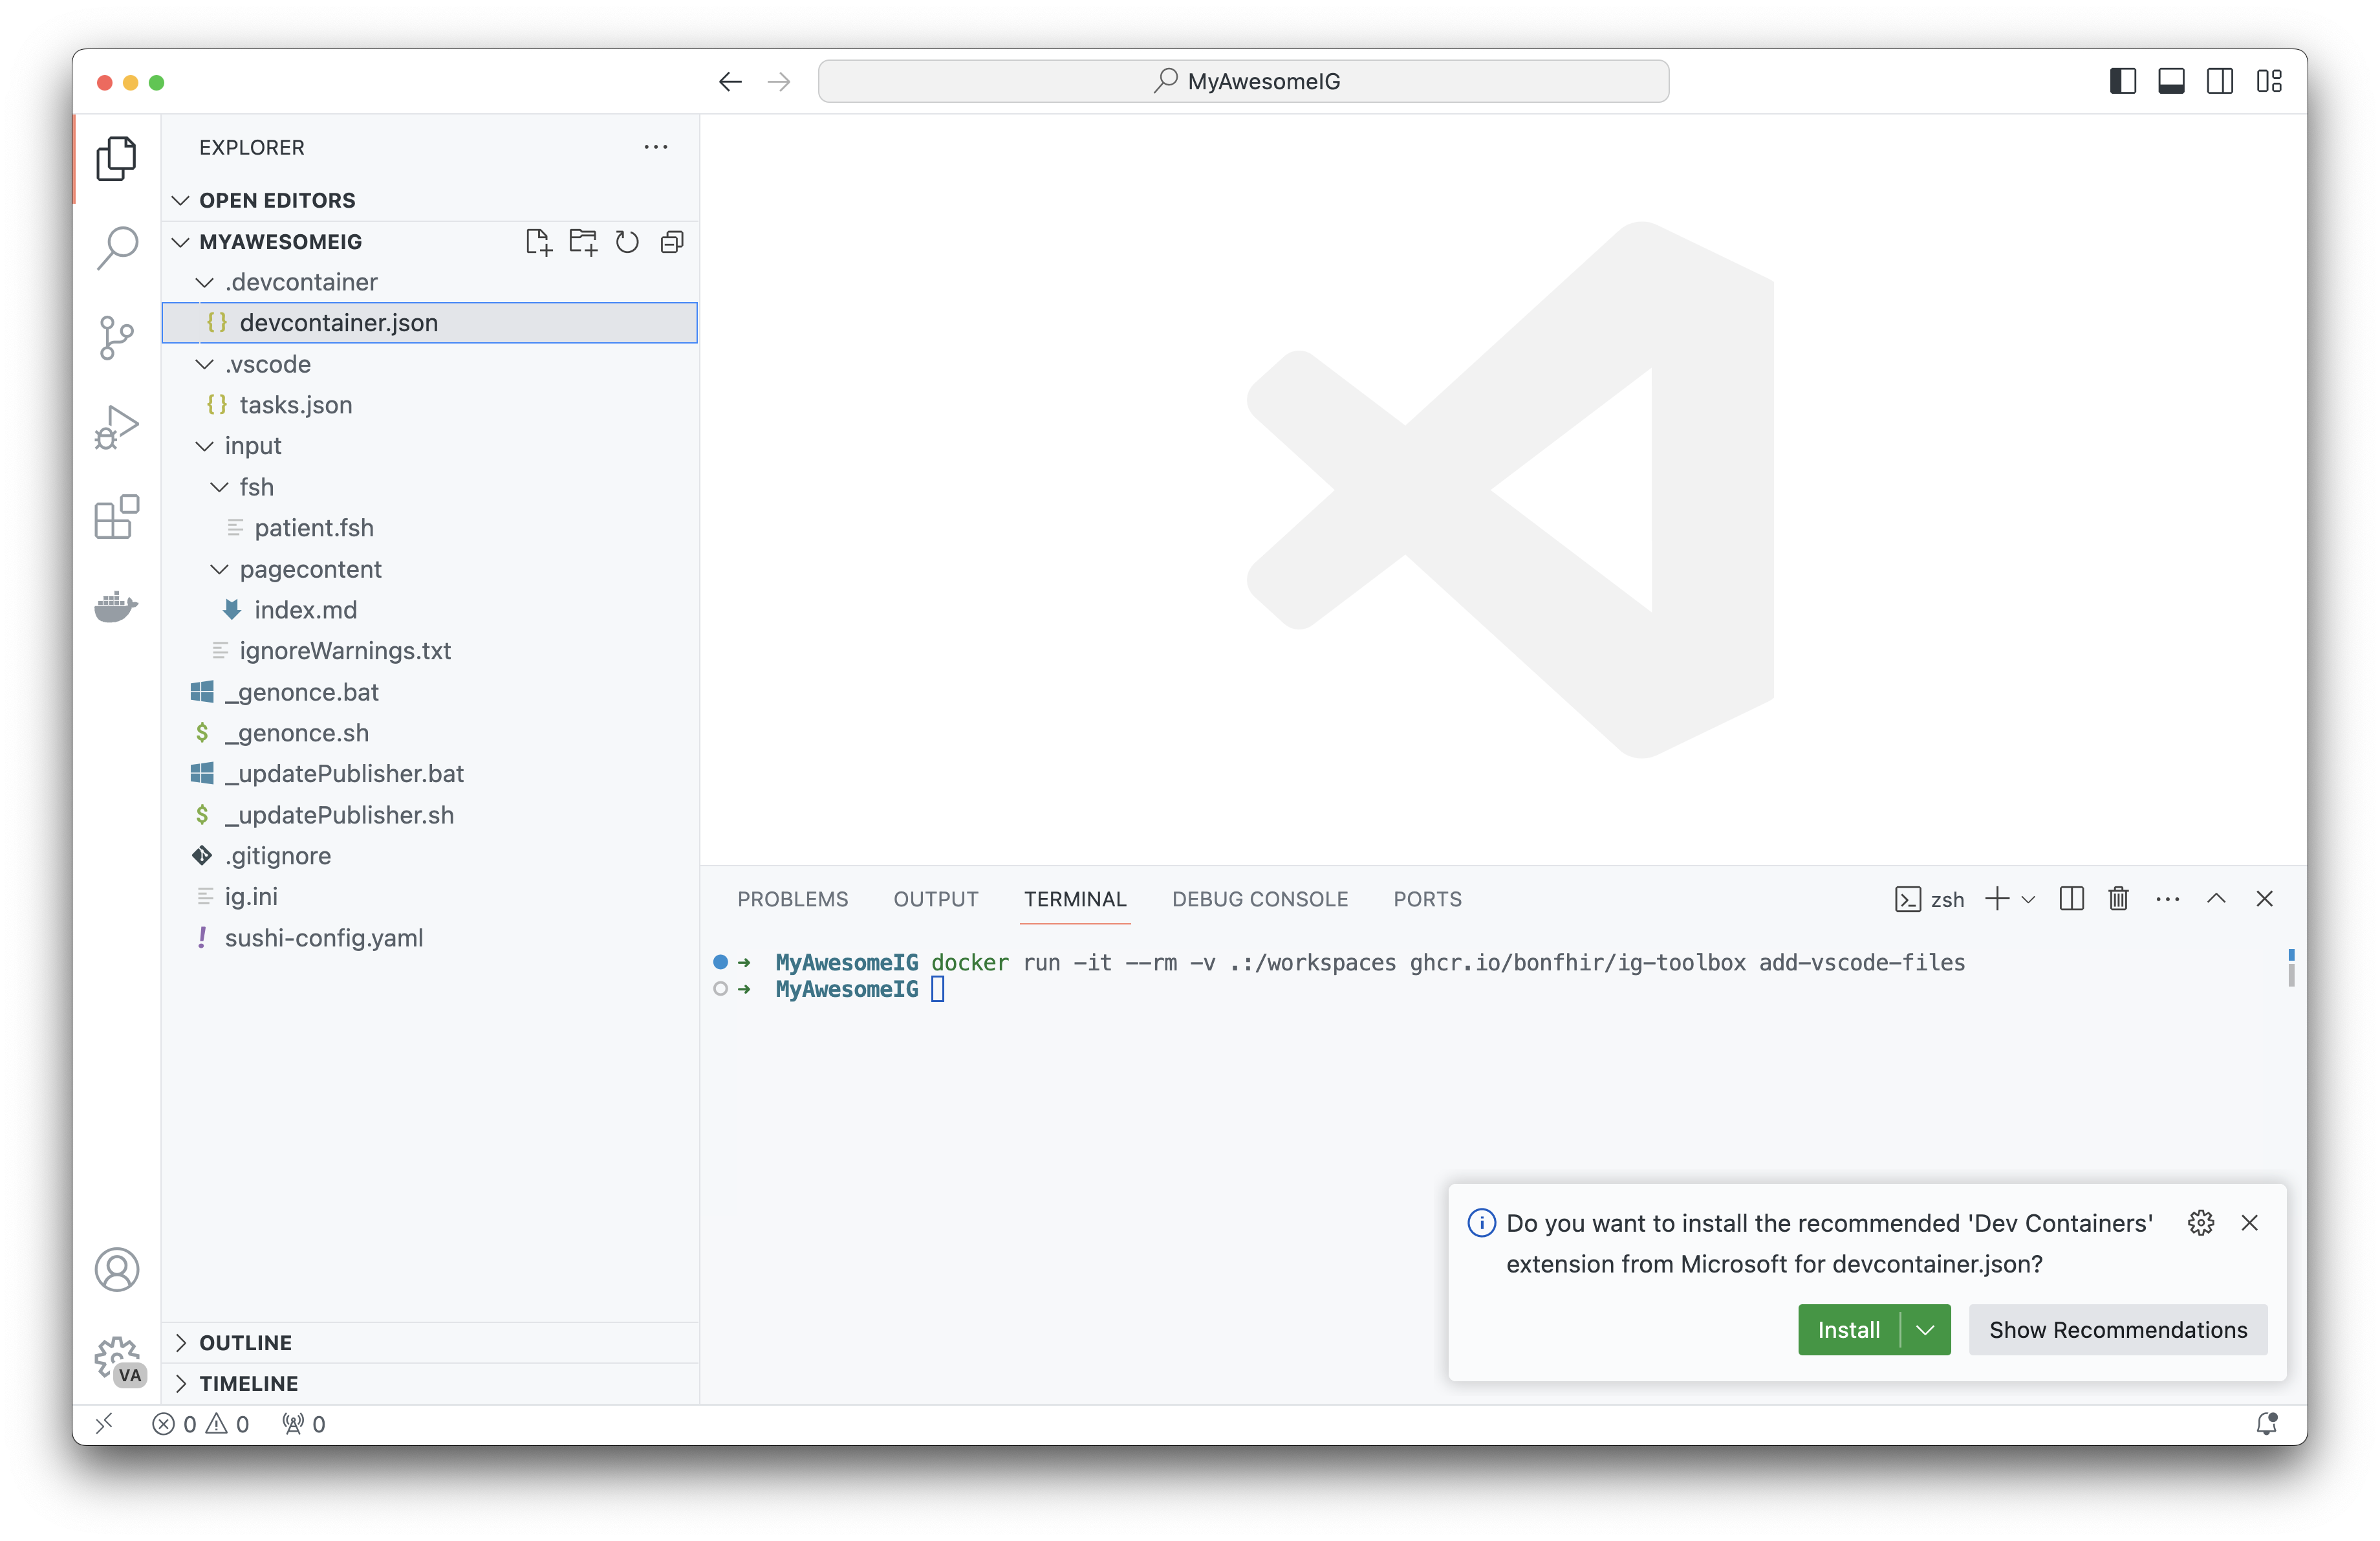Screen dimensions: 2380x1541
Task: Expand the OUTLINE section
Action: coord(430,1342)
